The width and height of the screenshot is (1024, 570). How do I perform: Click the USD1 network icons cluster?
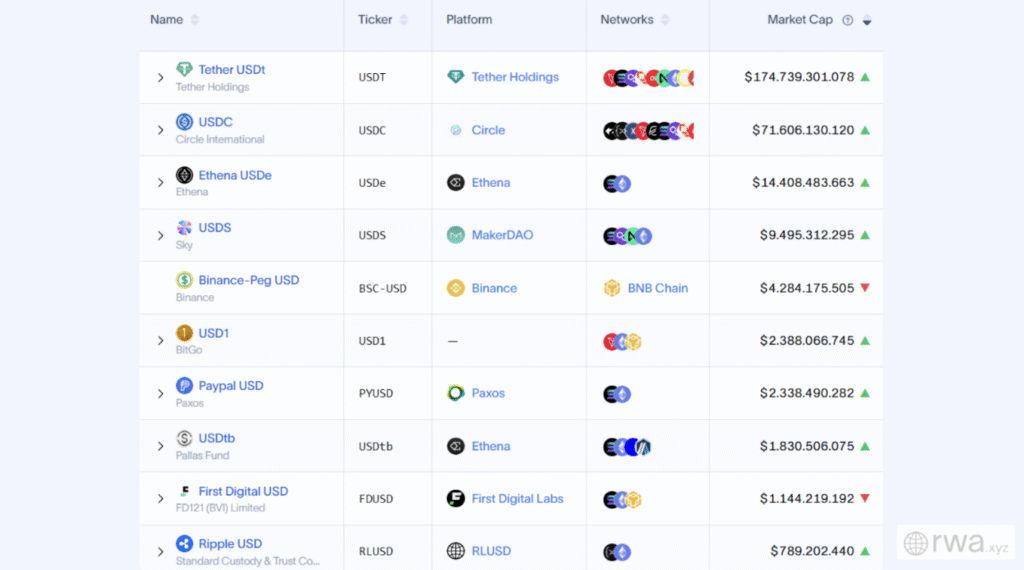(622, 341)
